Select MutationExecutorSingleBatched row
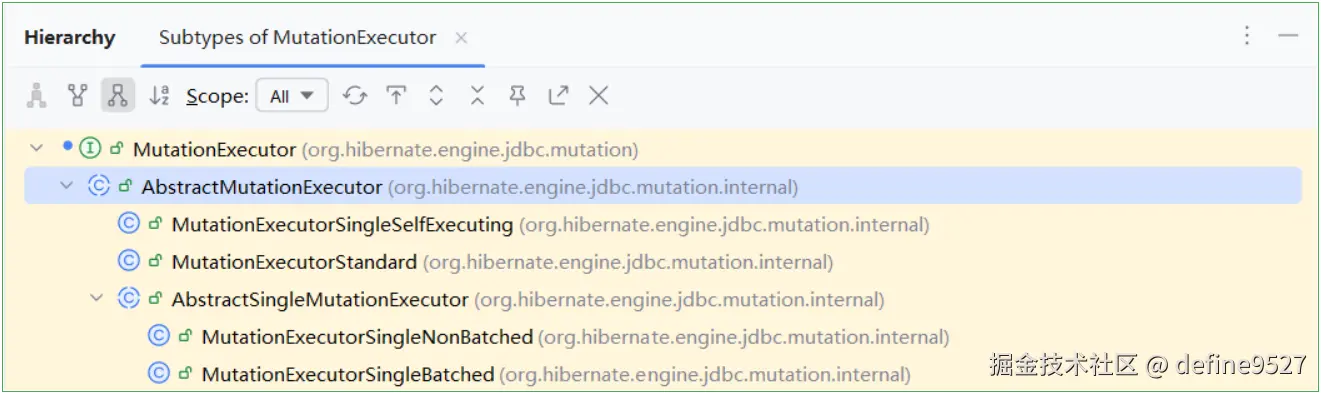This screenshot has height=393, width=1321. (x=663, y=374)
